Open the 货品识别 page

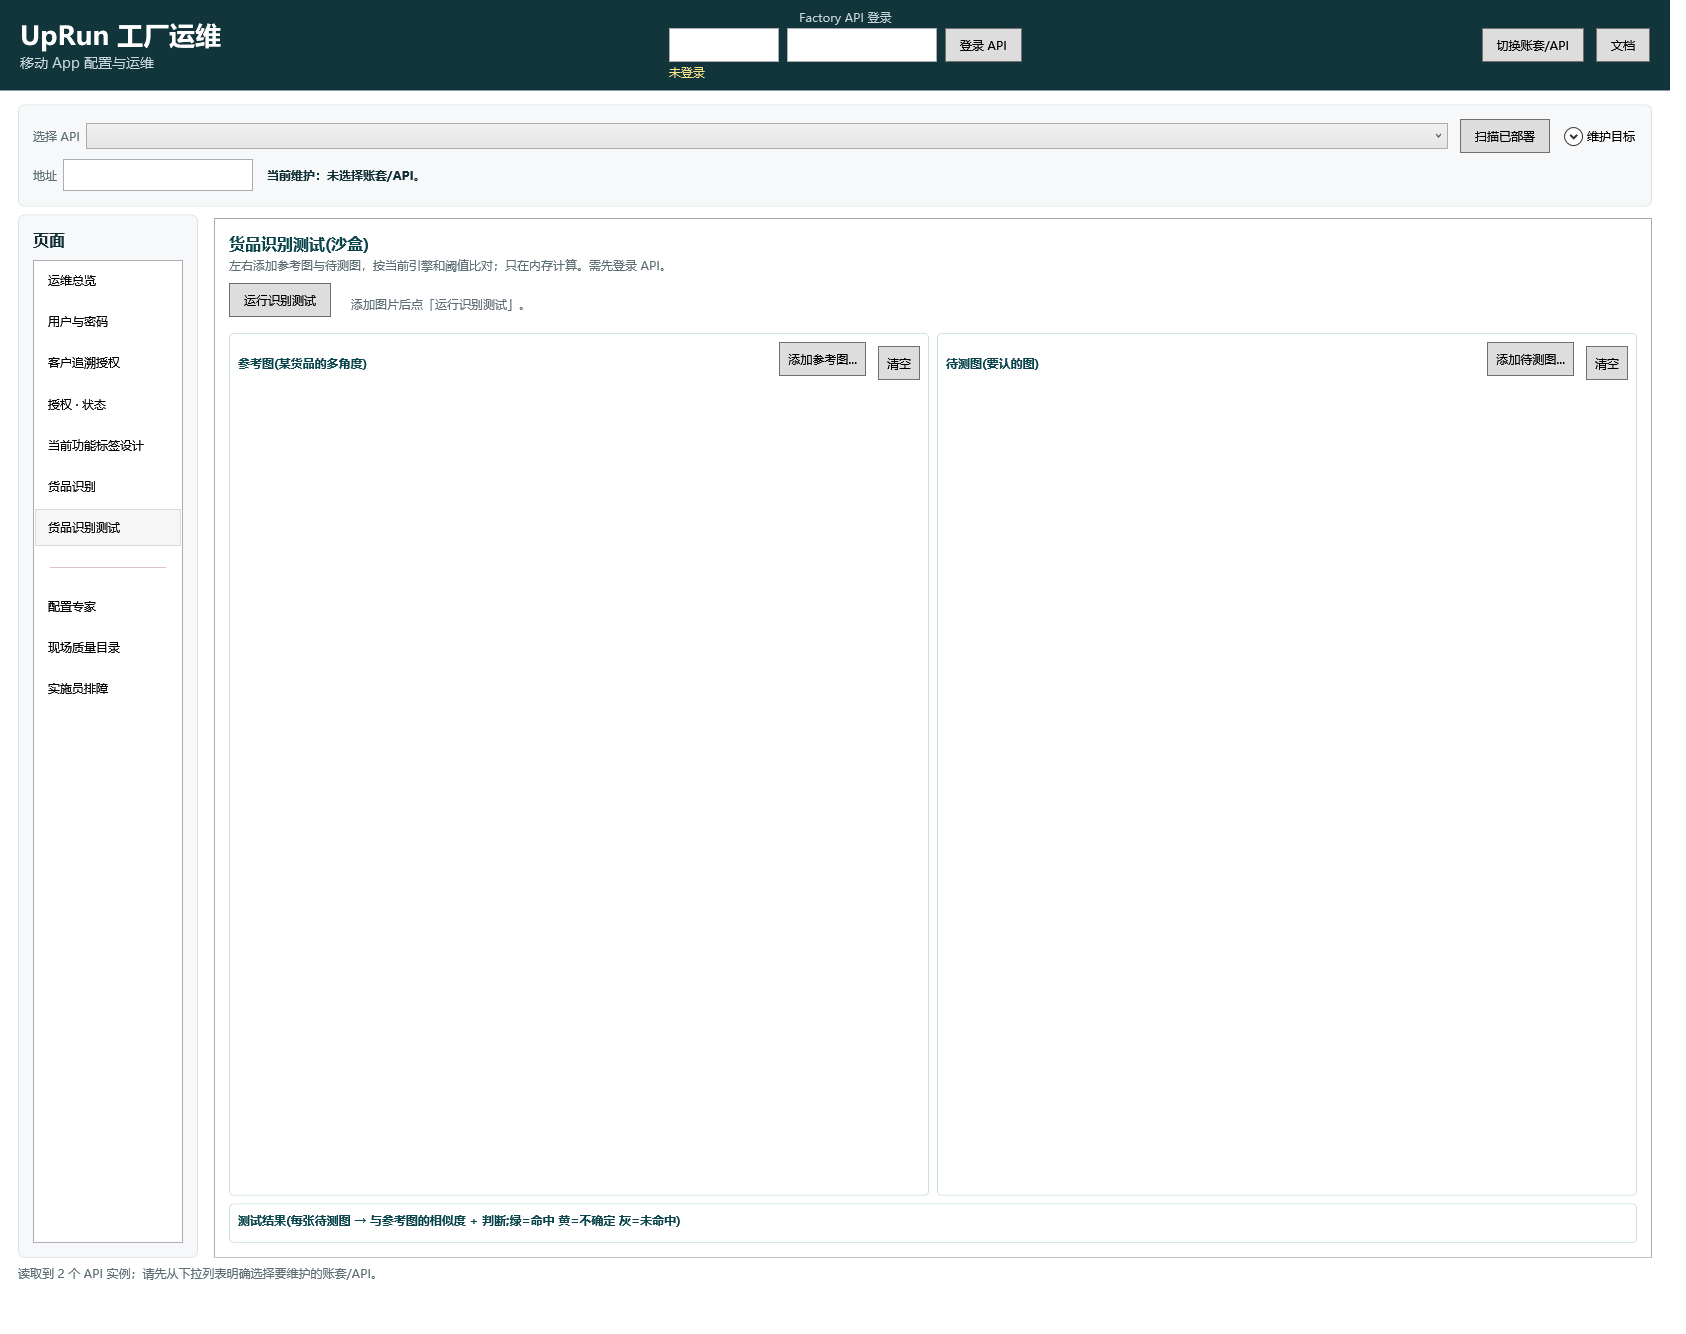tap(108, 487)
